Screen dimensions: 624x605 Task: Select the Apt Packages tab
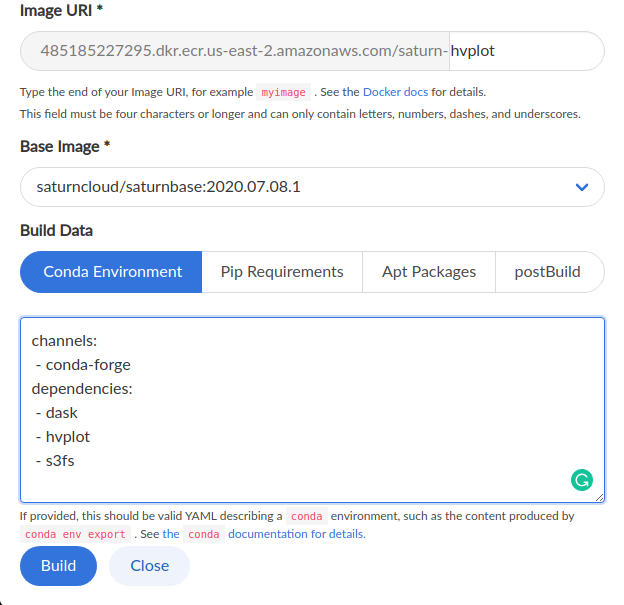click(x=429, y=272)
